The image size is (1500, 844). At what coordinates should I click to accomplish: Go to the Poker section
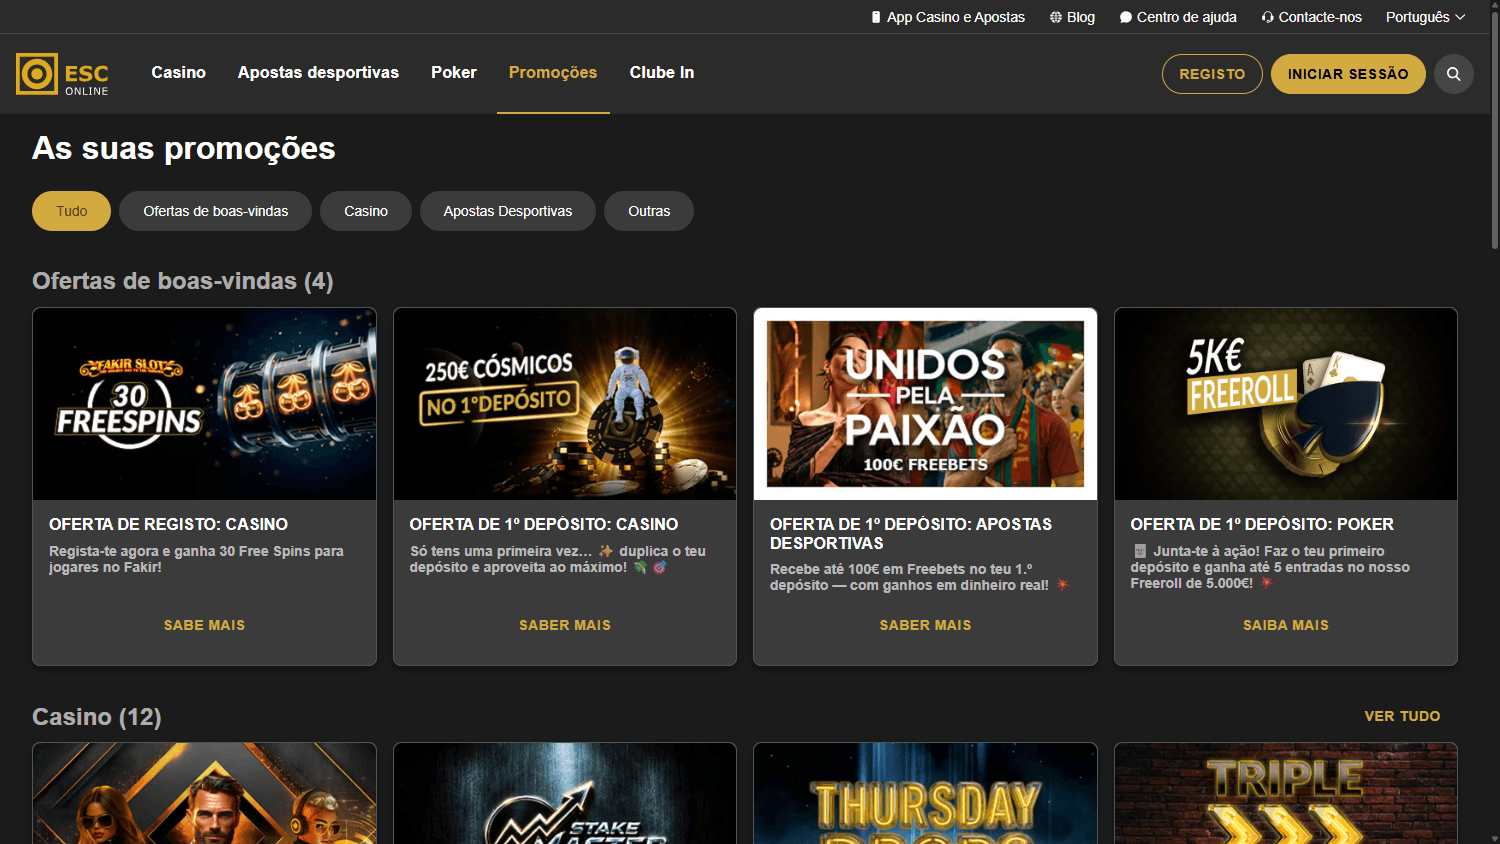pyautogui.click(x=454, y=72)
